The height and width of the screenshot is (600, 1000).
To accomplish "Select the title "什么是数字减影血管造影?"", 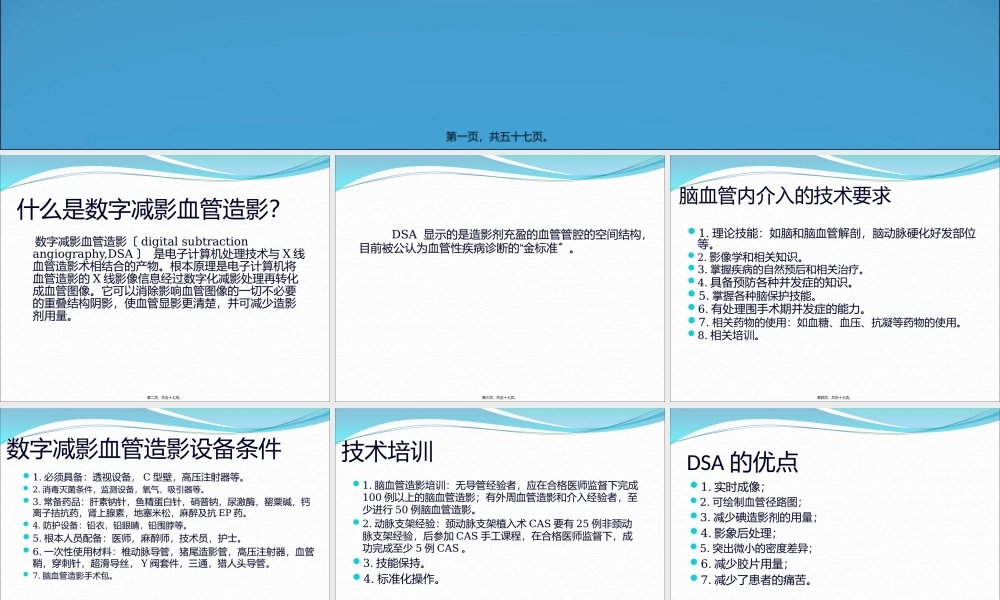I will 148,209.
